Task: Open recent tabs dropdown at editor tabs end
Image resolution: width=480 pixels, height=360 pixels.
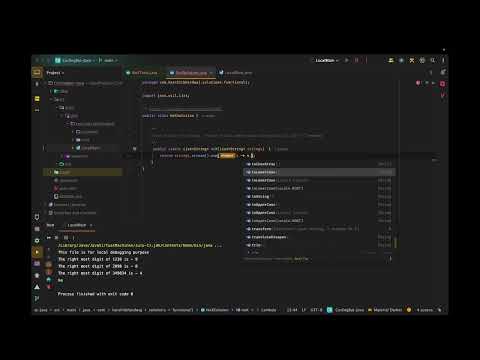Action: pos(431,72)
